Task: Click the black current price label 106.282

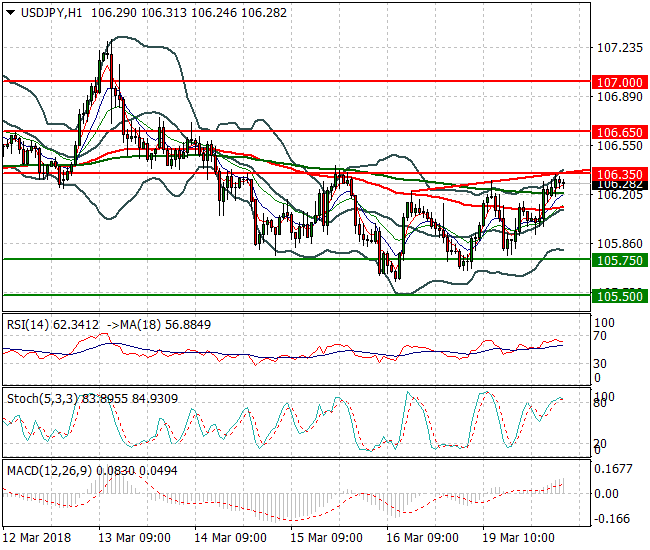Action: [x=620, y=185]
